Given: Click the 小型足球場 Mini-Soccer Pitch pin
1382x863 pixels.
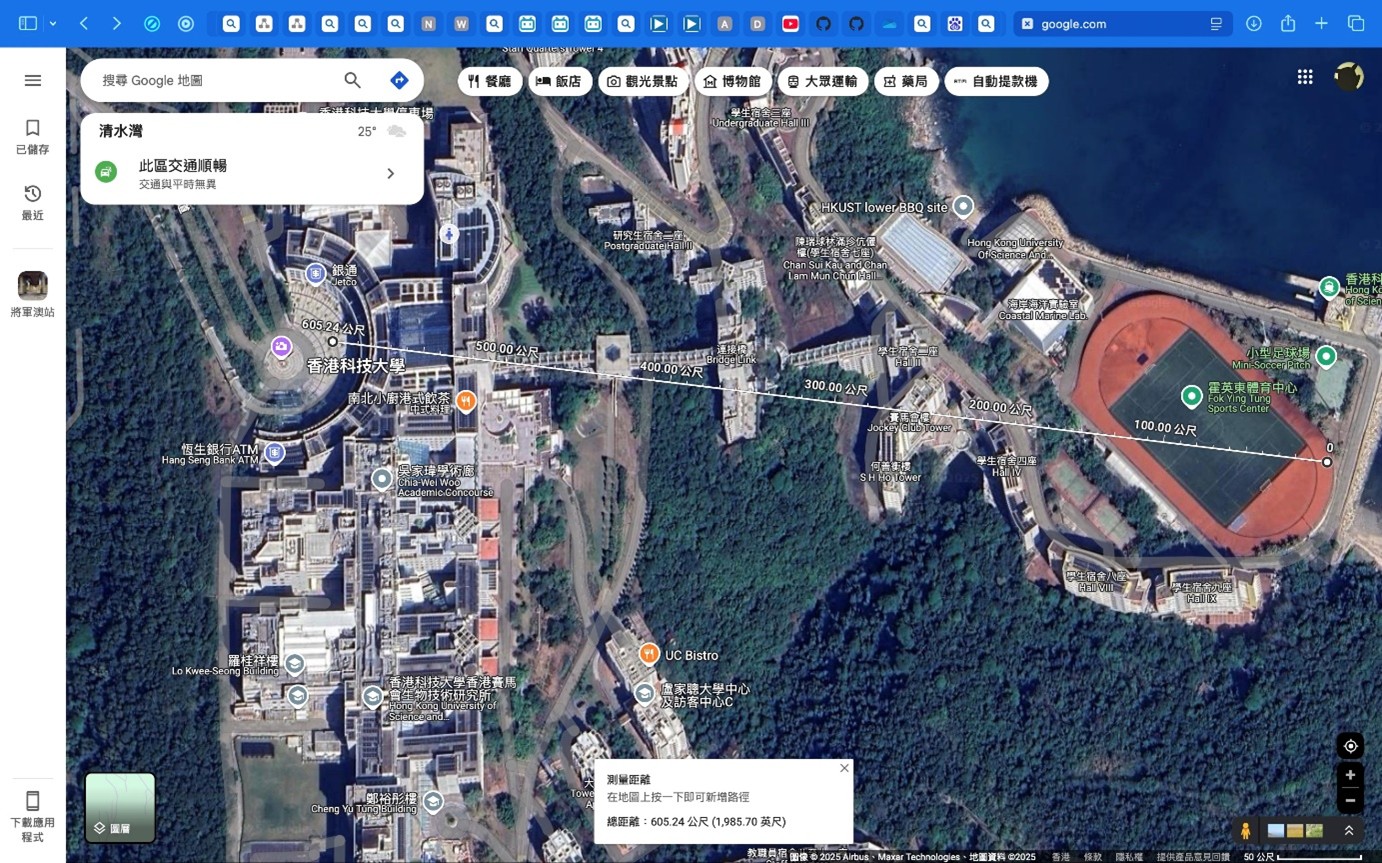Looking at the screenshot, I should (x=1326, y=356).
